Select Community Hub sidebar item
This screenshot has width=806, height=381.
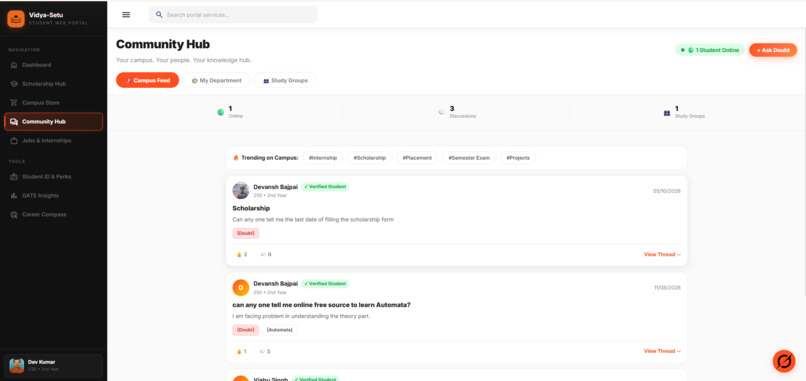tap(53, 122)
